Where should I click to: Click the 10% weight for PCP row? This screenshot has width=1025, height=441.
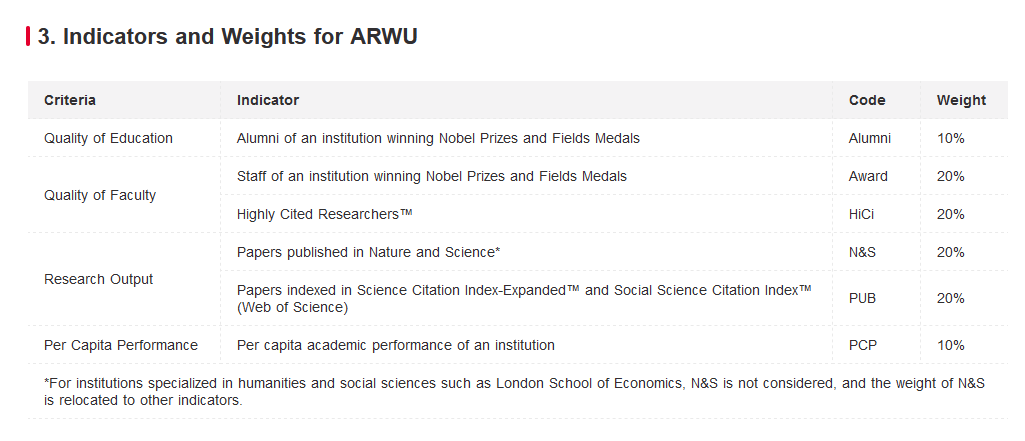950,345
